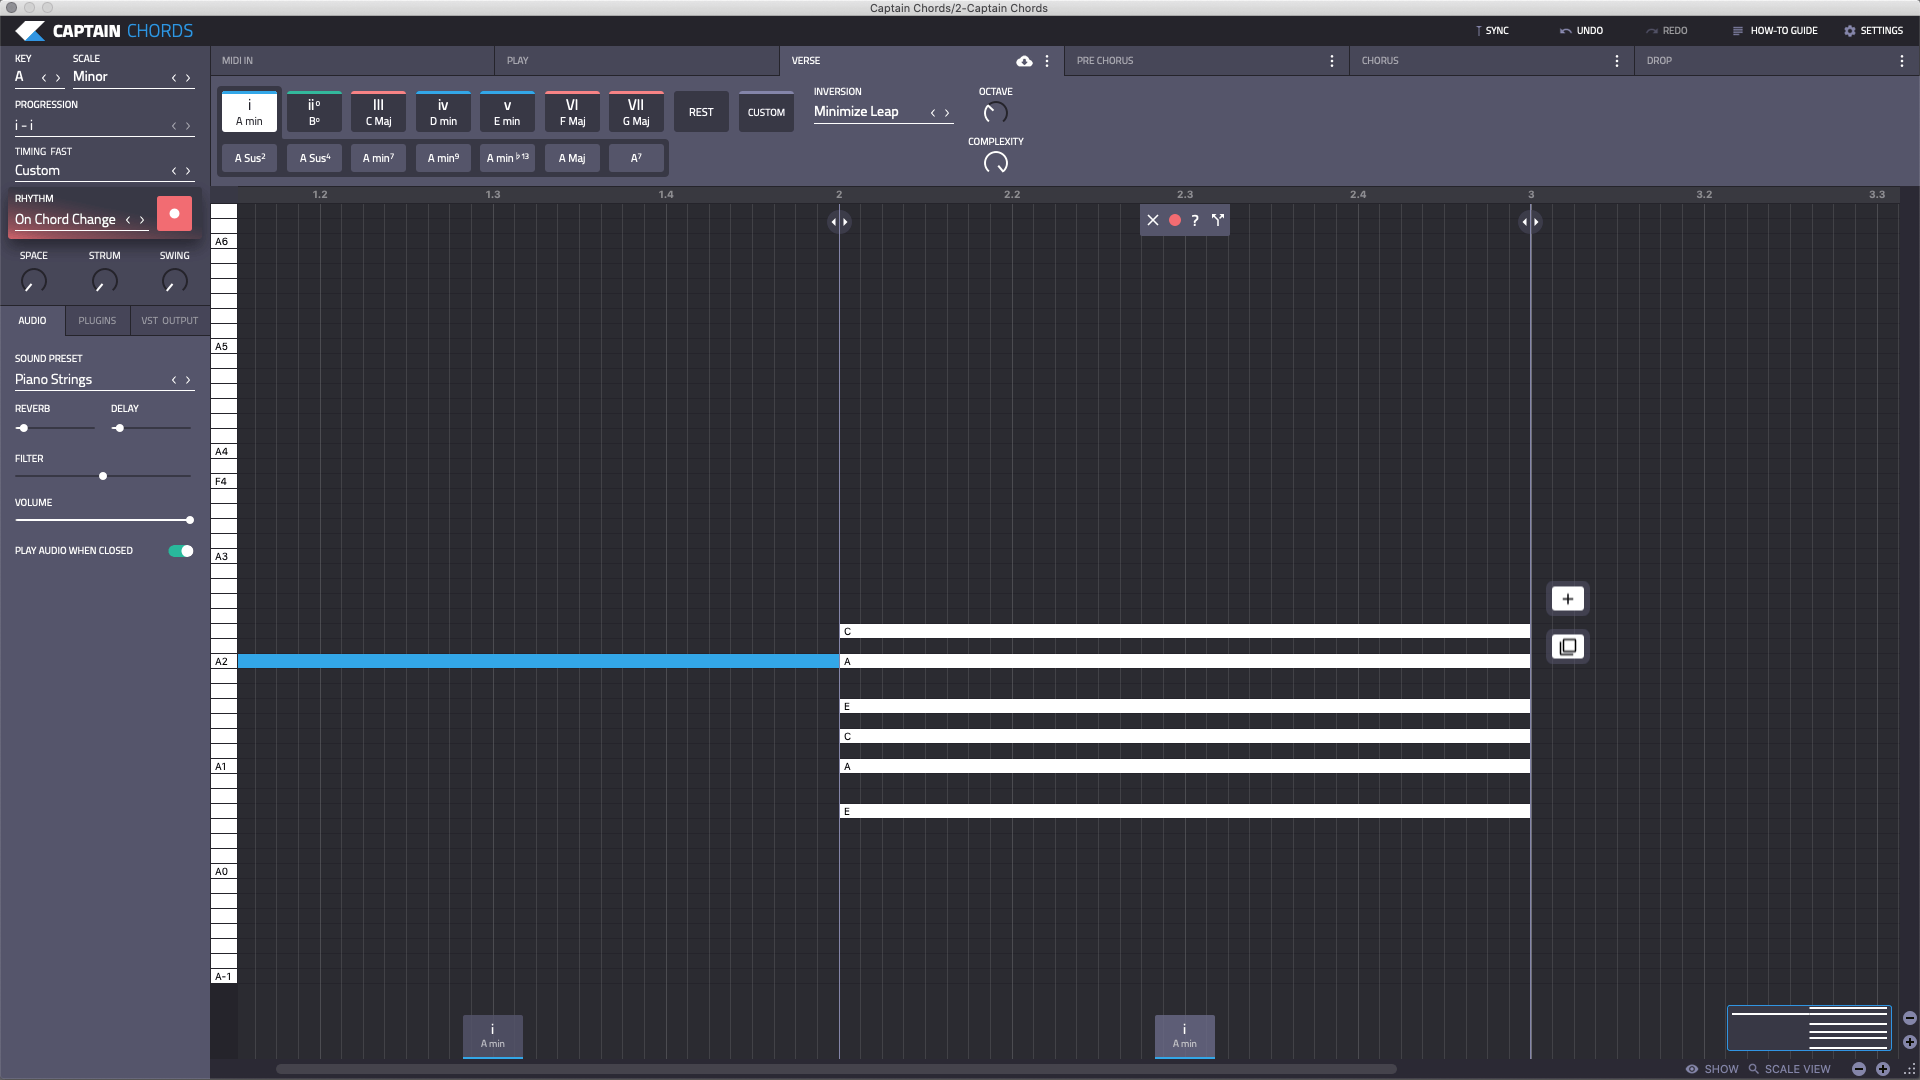The image size is (1920, 1080).
Task: Open the Drop tab options menu
Action: pos(1902,61)
